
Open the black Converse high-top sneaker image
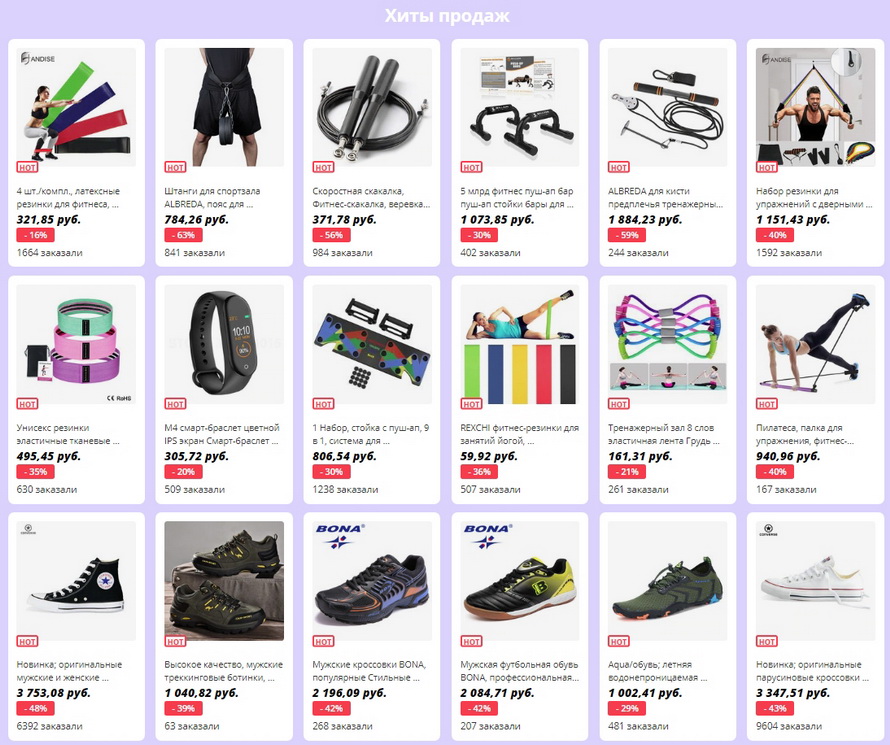tap(76, 580)
